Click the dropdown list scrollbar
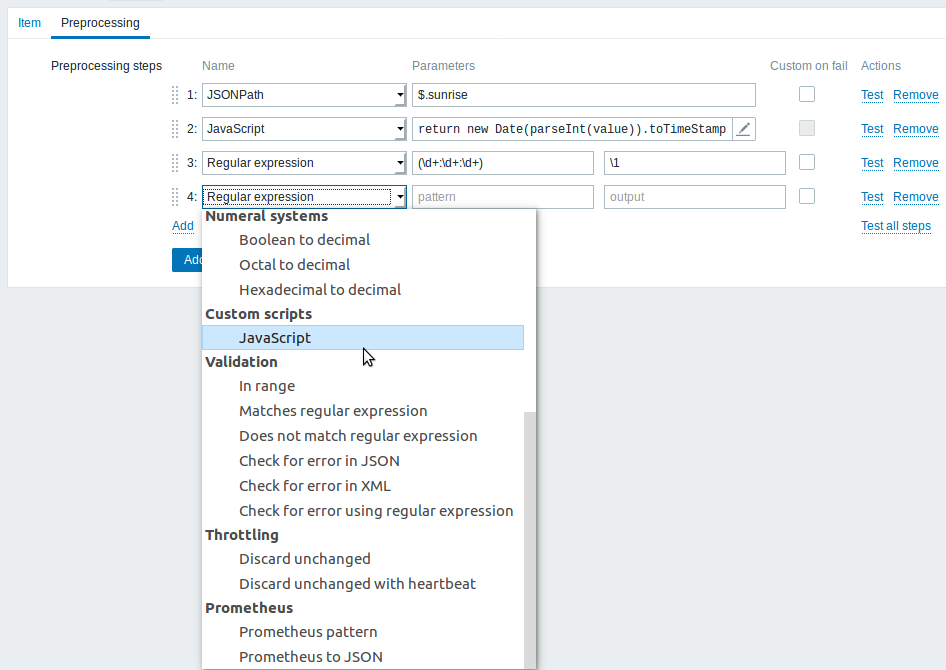946x670 pixels. pyautogui.click(x=530, y=540)
